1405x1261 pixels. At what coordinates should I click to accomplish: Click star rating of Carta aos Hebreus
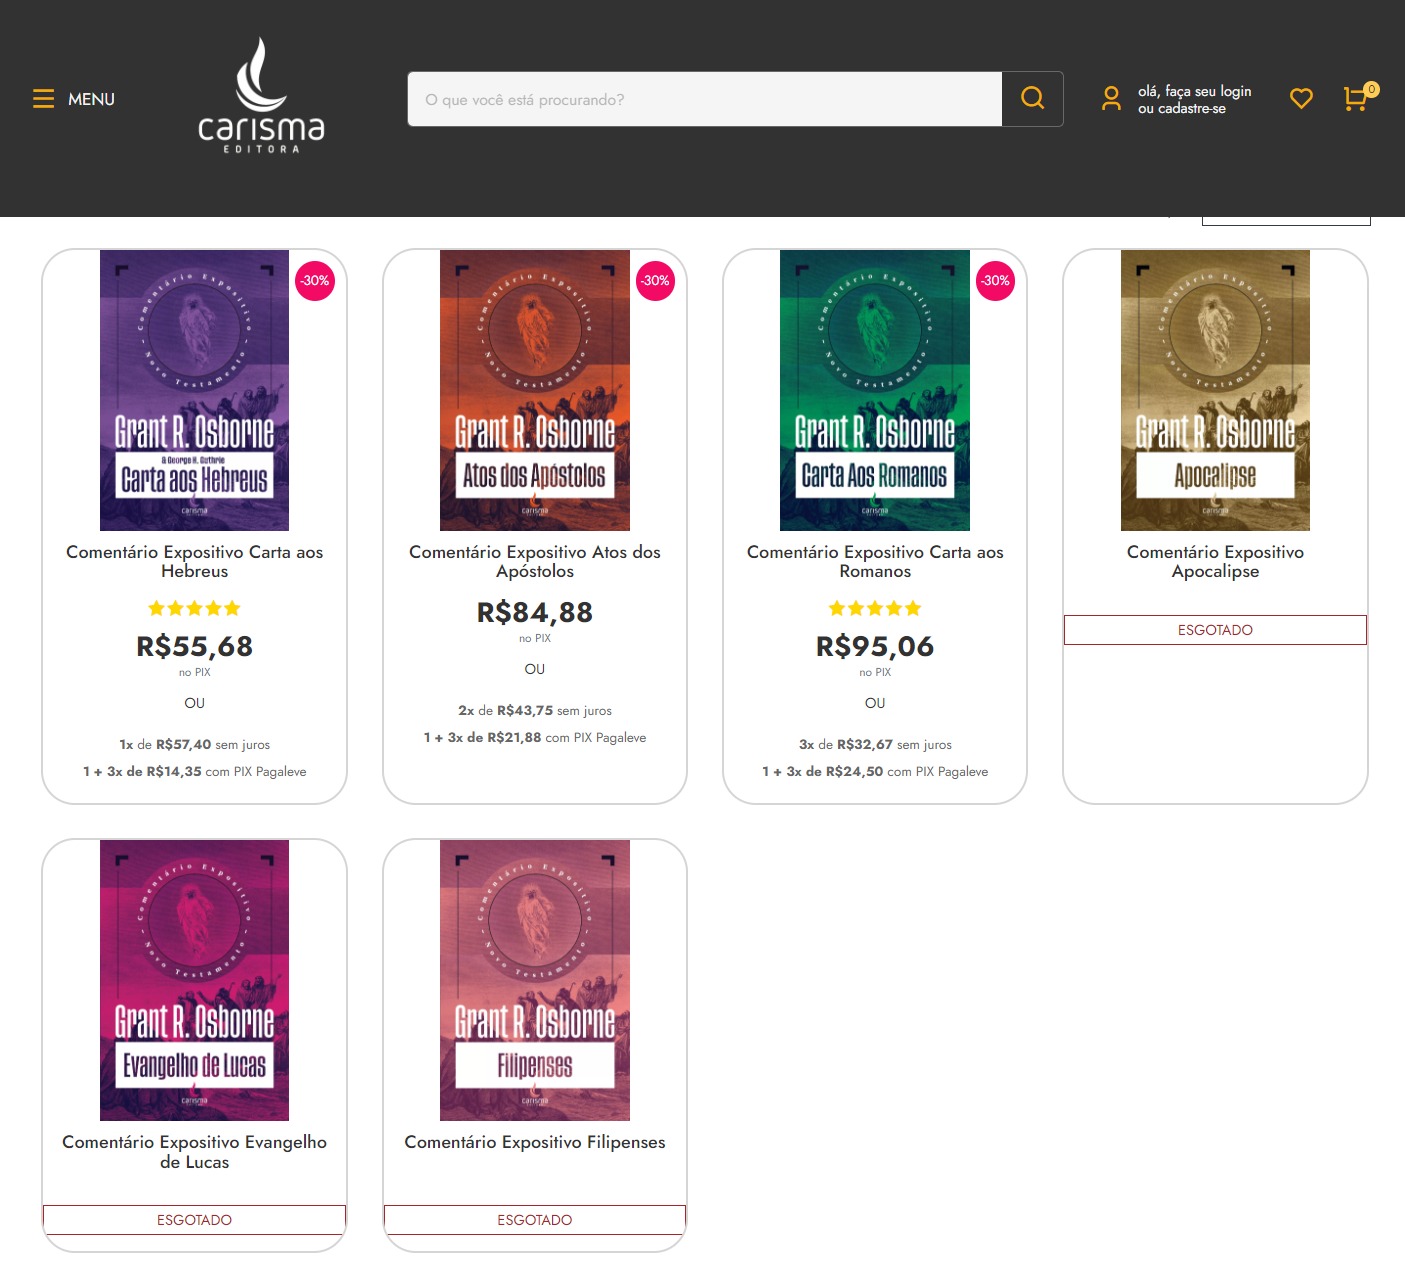(x=194, y=608)
